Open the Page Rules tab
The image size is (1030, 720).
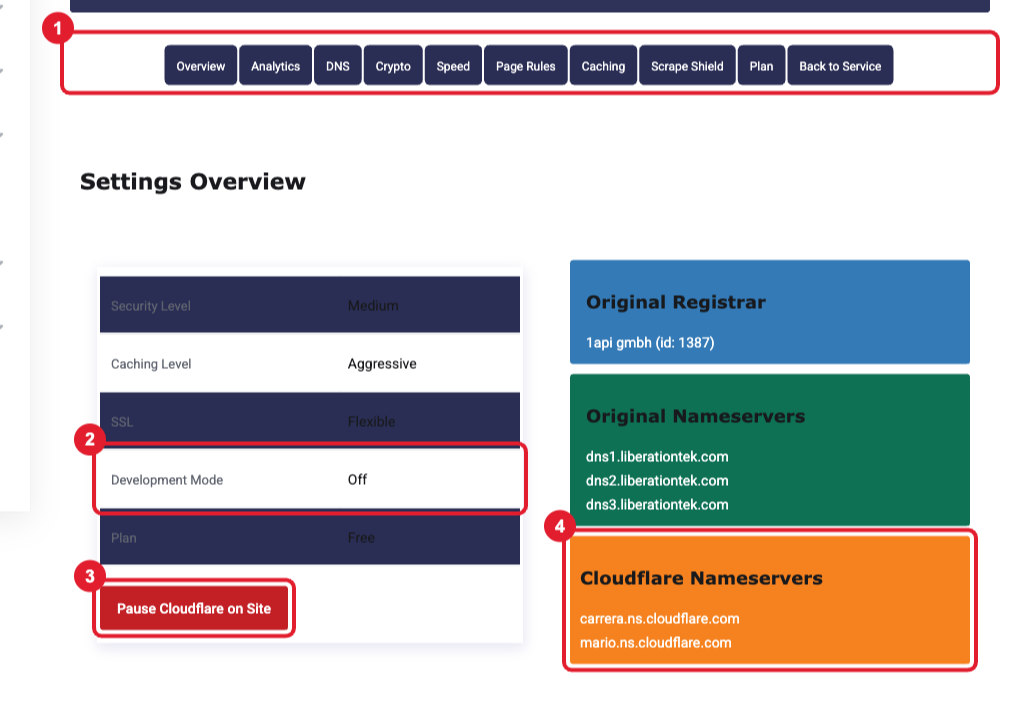526,66
